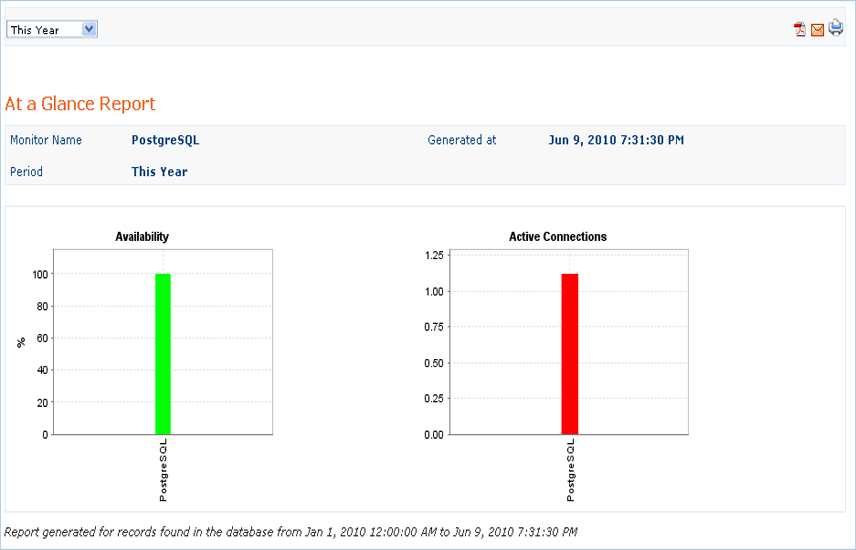The height and width of the screenshot is (550, 856).
Task: Click the green Availability bar
Action: 163,353
